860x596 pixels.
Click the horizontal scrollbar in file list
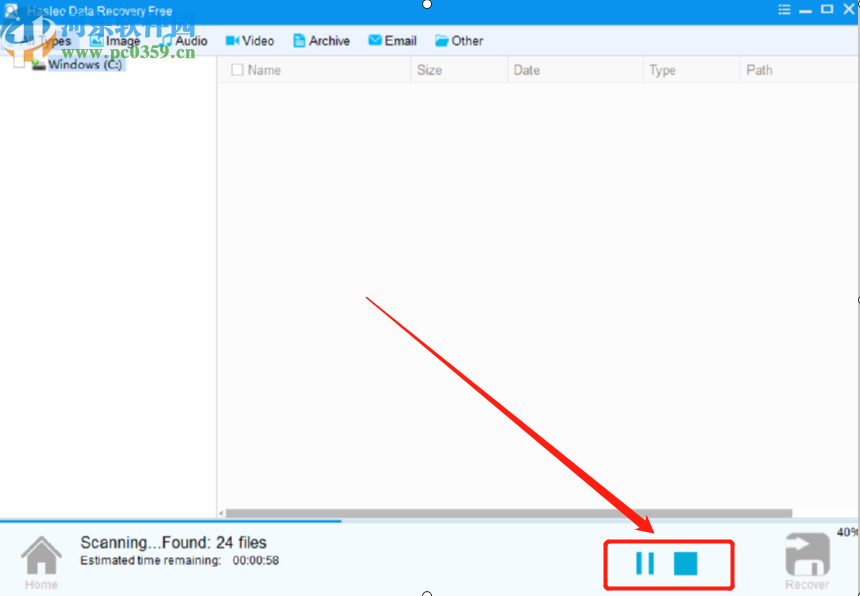[509, 514]
